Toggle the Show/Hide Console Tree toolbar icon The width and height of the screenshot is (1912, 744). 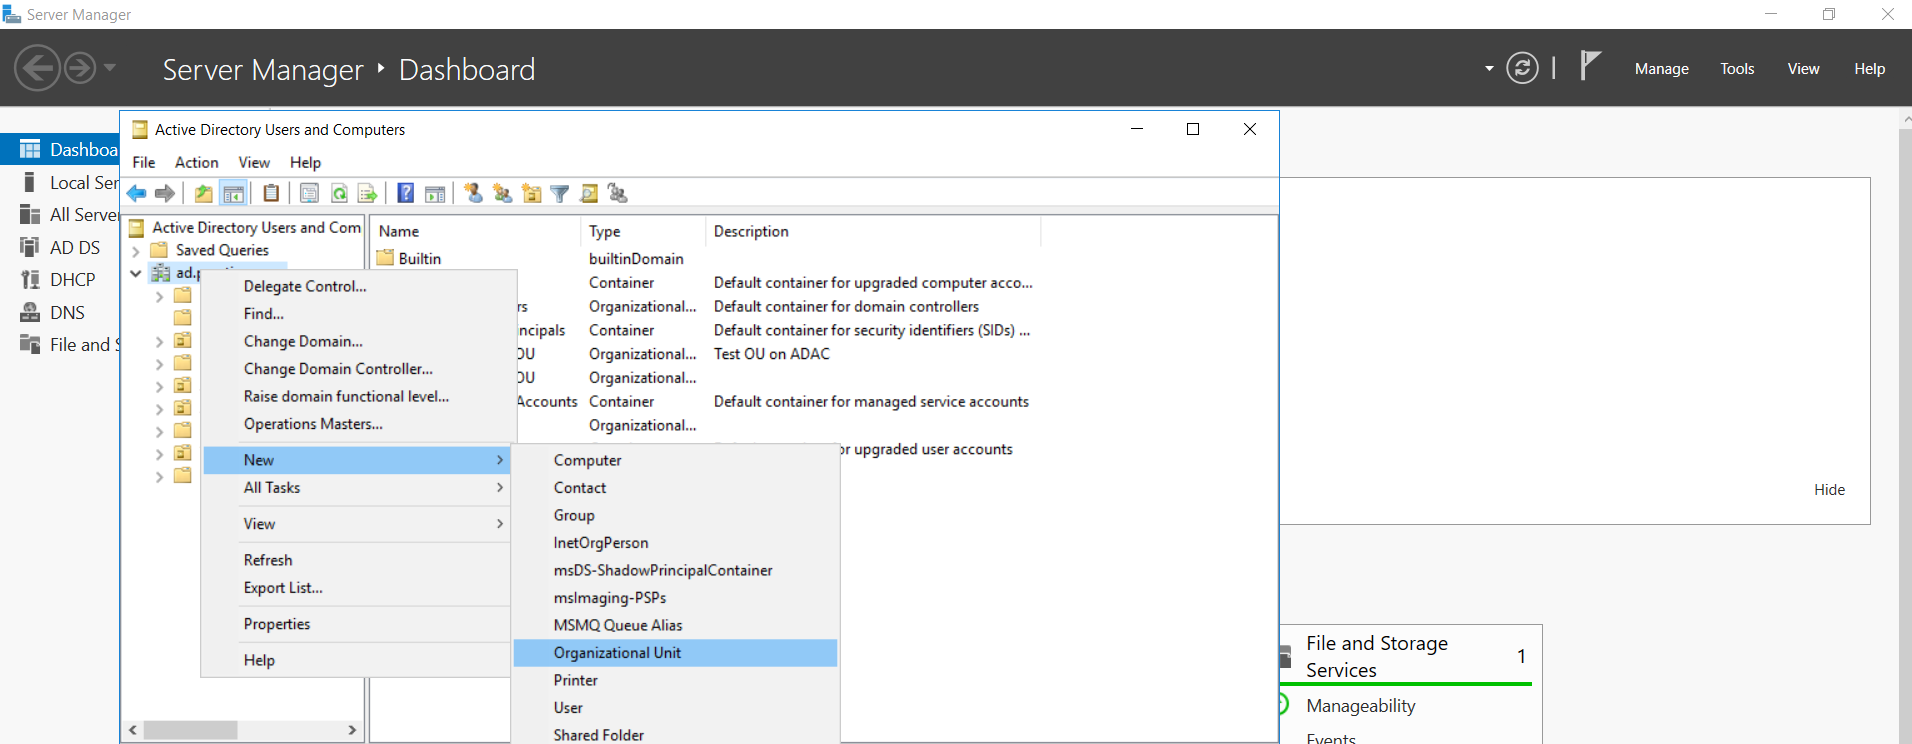[x=234, y=193]
